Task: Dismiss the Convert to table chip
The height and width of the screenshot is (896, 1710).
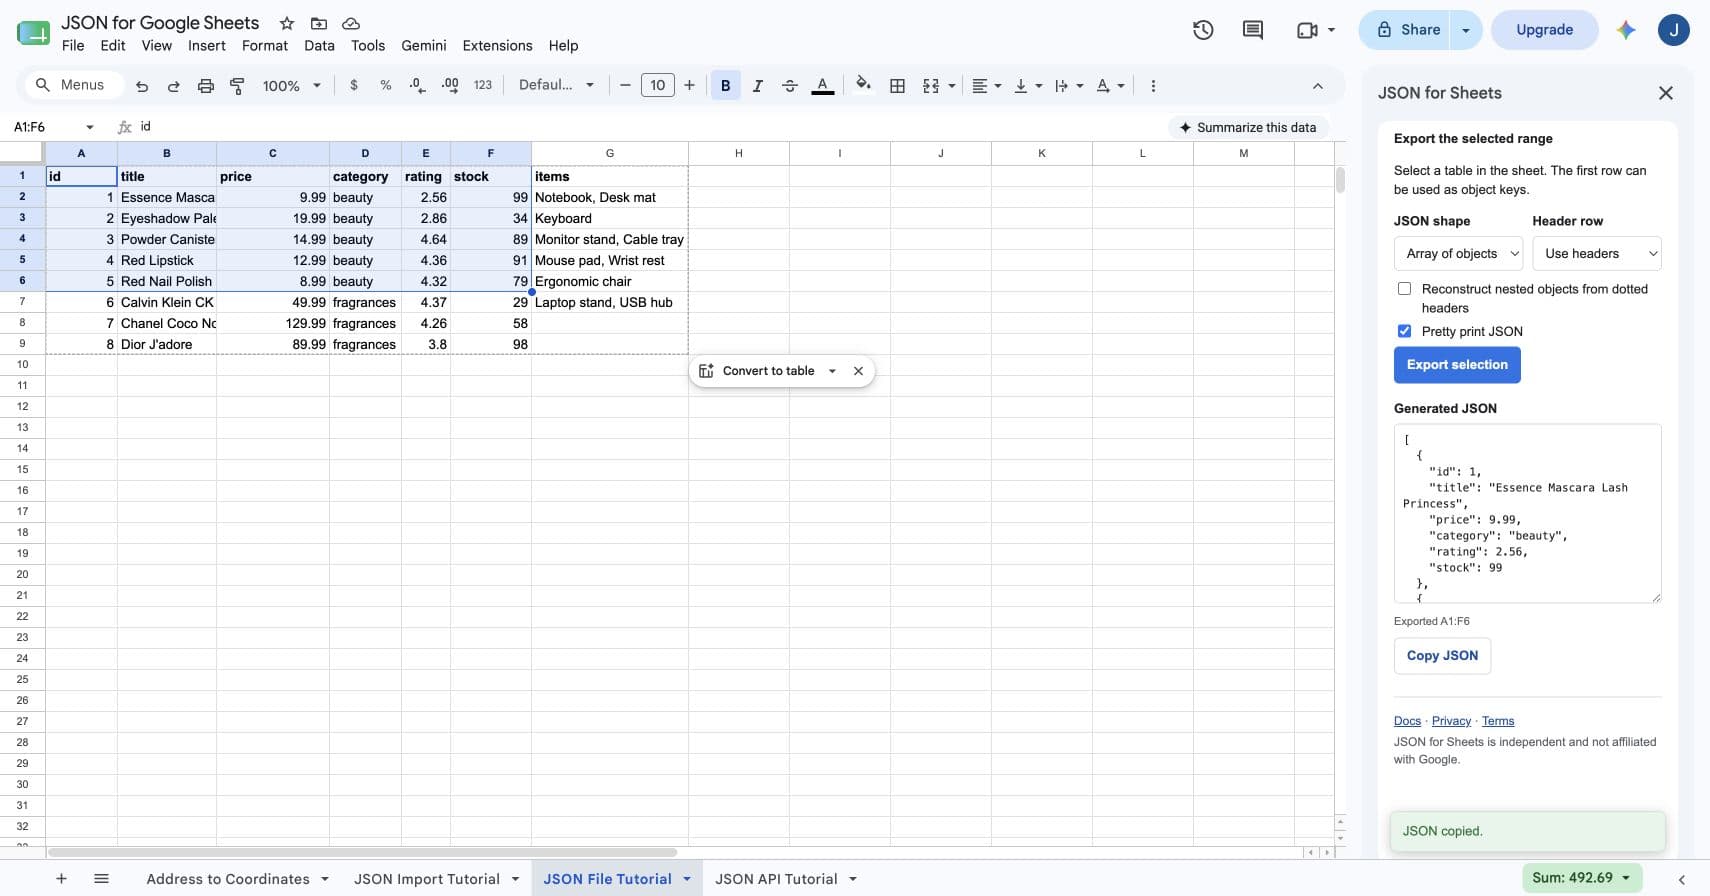Action: click(x=858, y=371)
